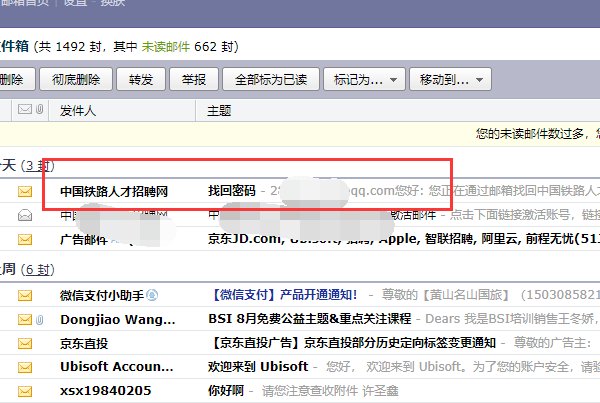Open 【京东直投广告】 notification mail subject

coord(352,343)
